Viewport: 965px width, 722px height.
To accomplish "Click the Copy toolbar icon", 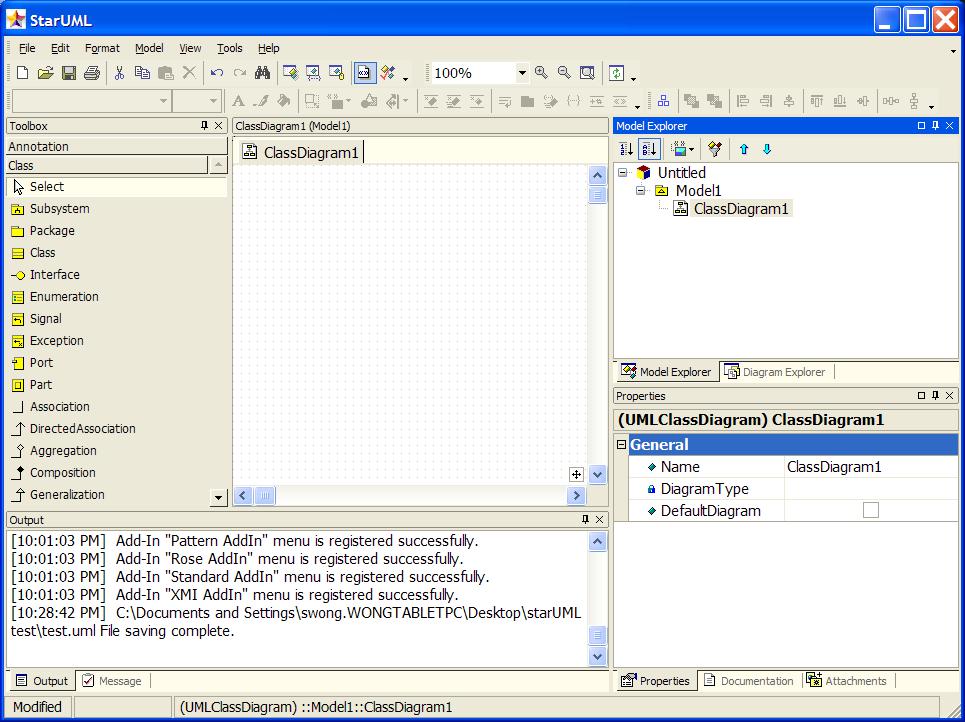I will [x=142, y=73].
